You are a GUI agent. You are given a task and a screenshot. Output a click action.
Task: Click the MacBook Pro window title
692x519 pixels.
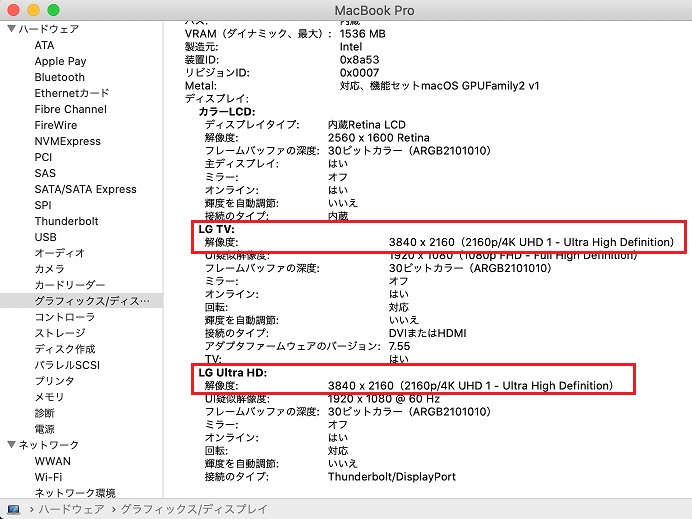pyautogui.click(x=374, y=10)
